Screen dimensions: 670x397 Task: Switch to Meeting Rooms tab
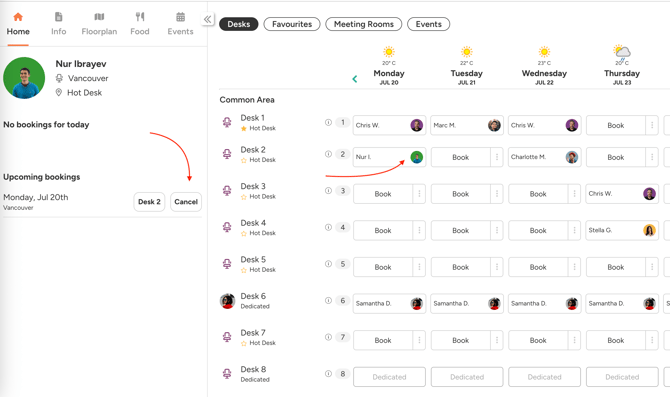[364, 24]
